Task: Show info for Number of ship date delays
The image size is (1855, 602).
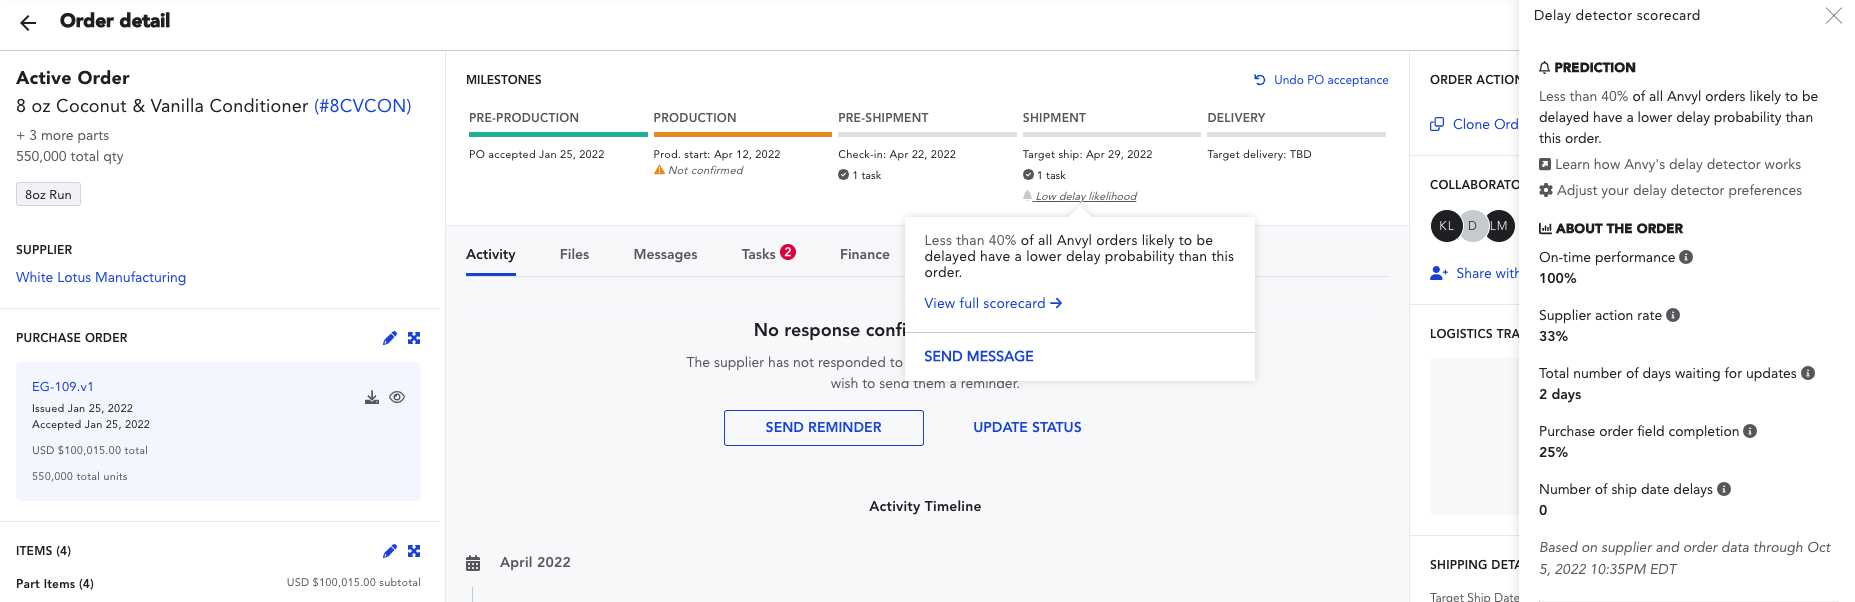Action: (1724, 489)
